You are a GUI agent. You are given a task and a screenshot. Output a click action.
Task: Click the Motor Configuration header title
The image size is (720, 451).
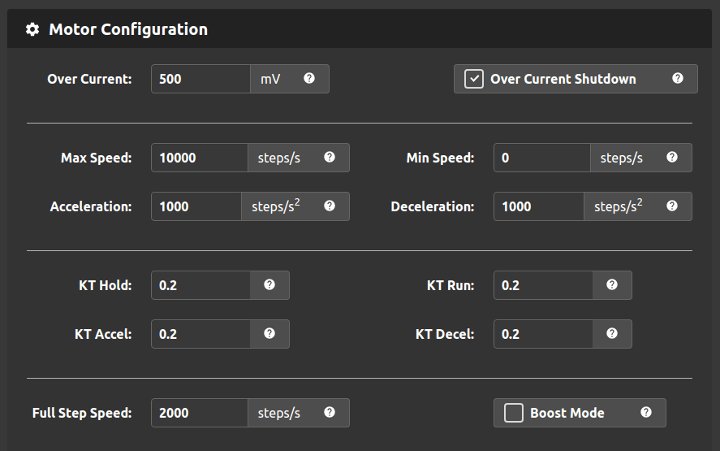[128, 29]
